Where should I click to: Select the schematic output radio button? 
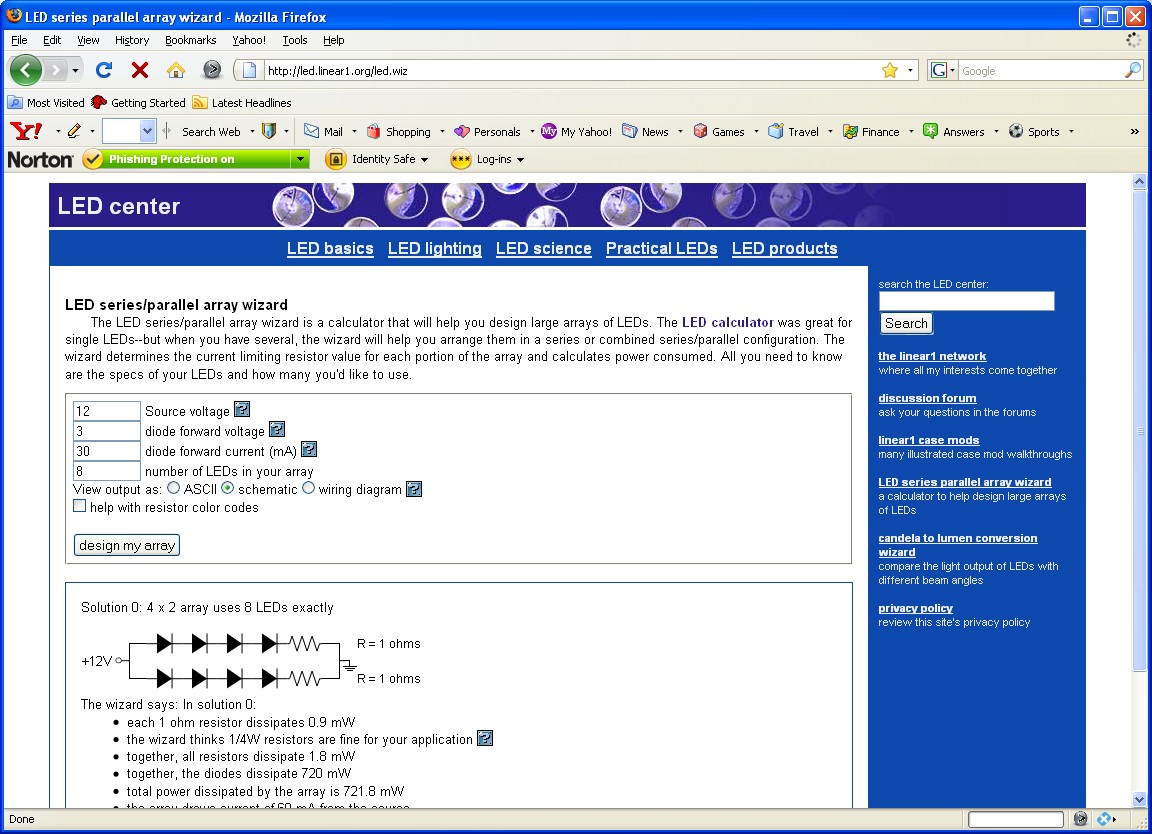pyautogui.click(x=228, y=488)
